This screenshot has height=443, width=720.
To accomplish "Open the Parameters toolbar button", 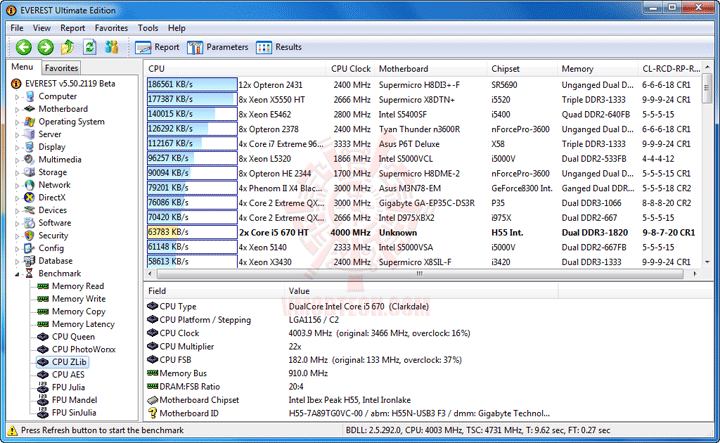I will coord(218,47).
